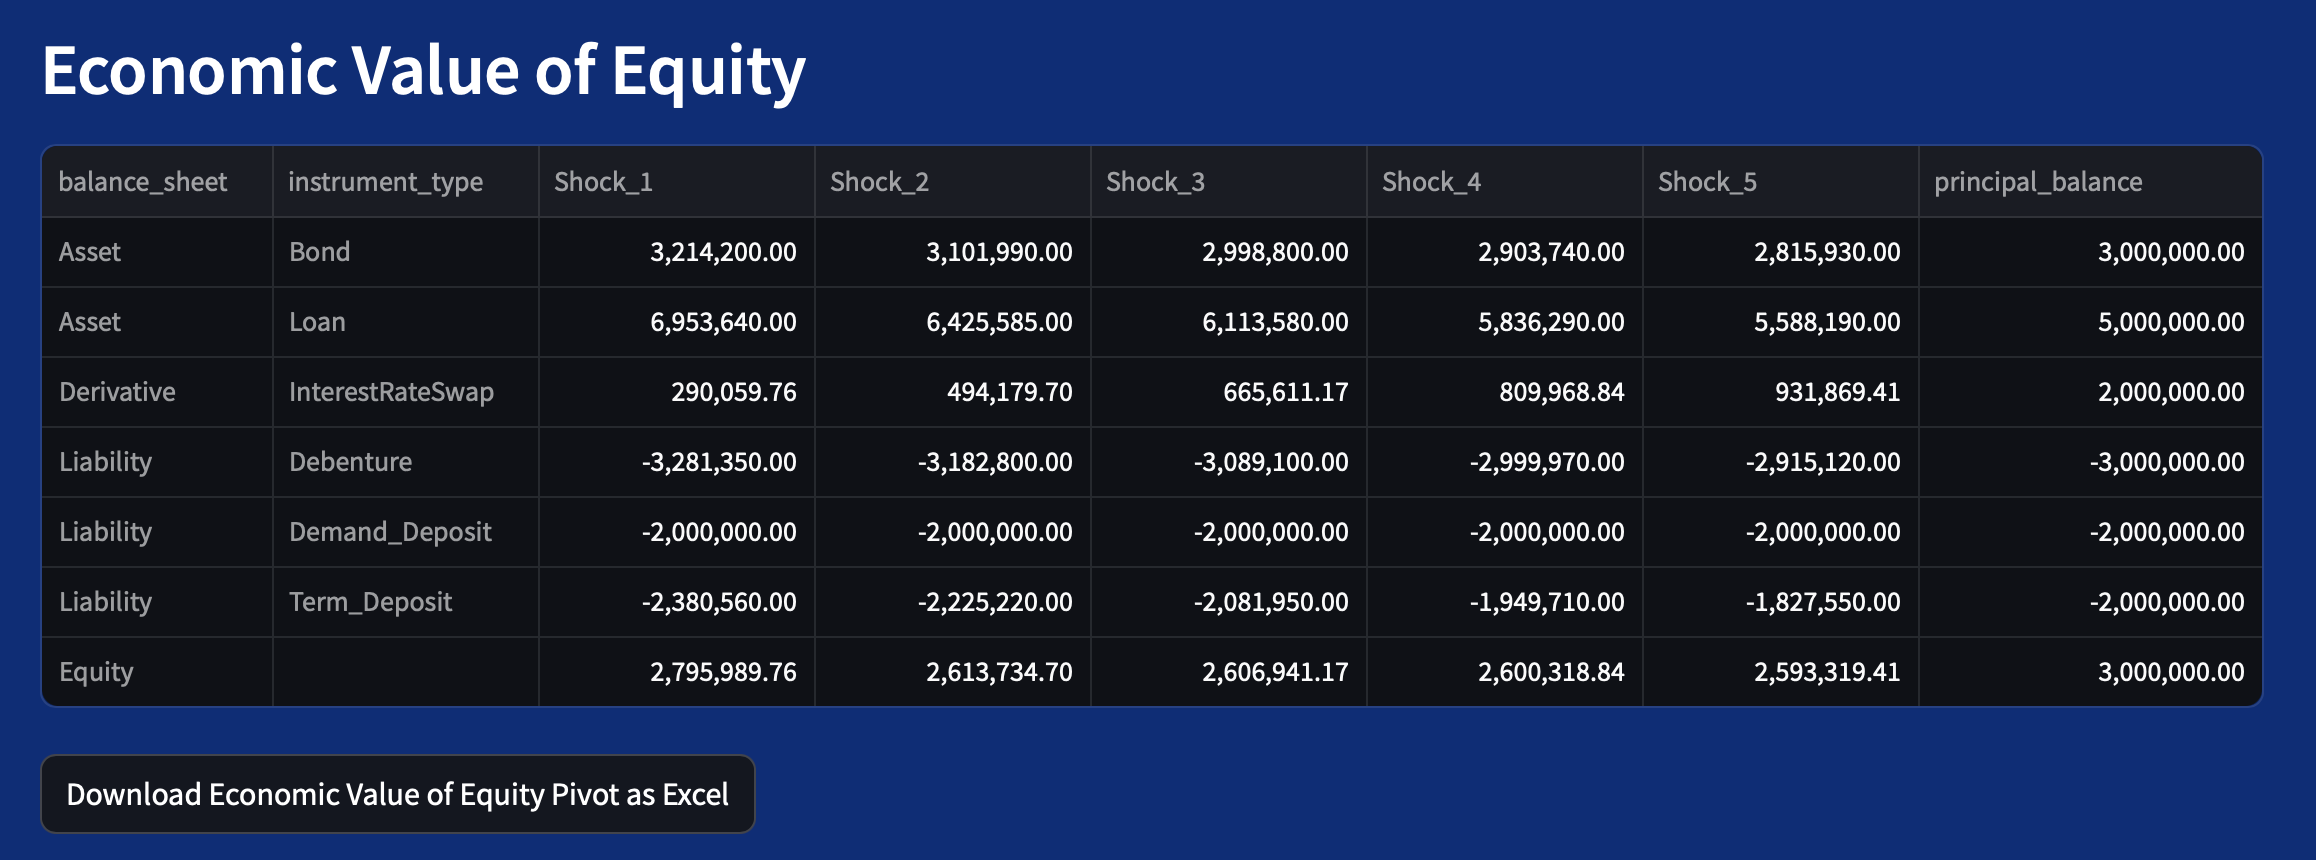
Task: Click the Loan instrument type cell
Action: click(x=318, y=322)
